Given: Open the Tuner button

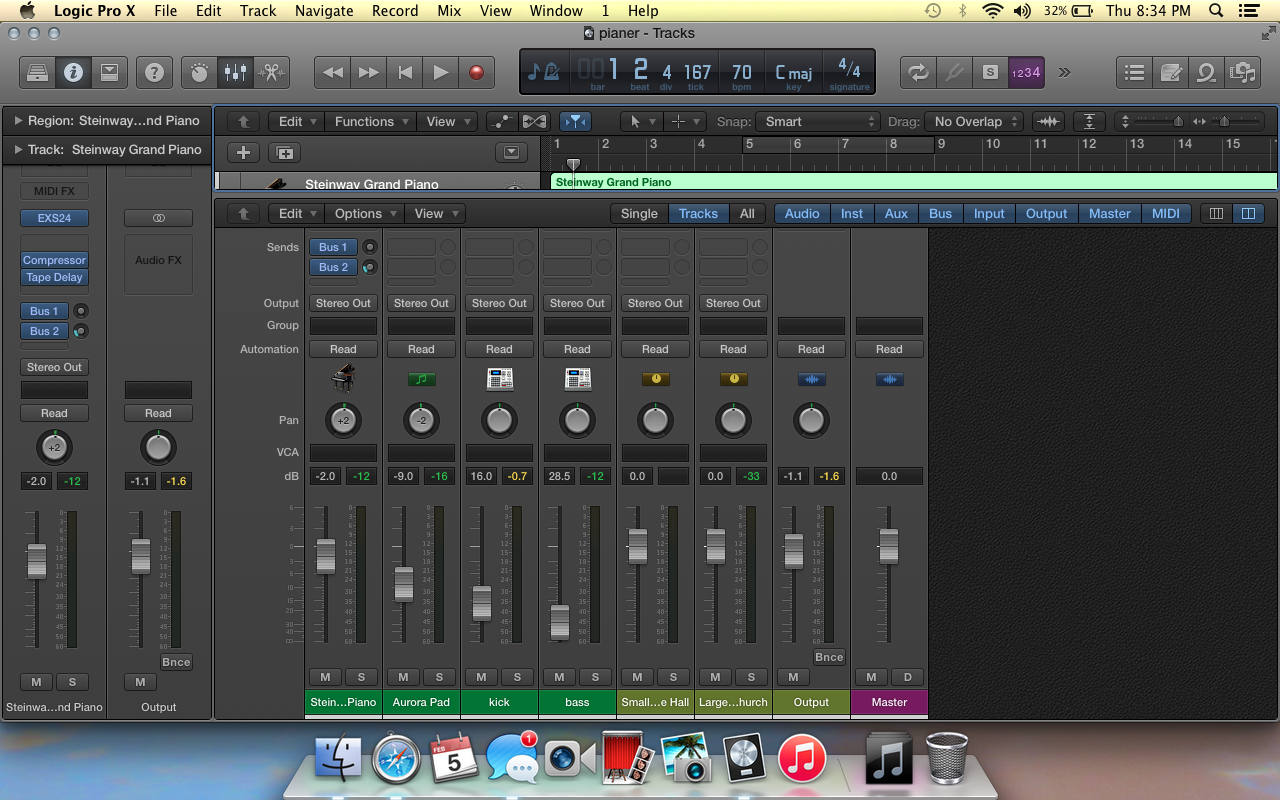Looking at the screenshot, I should [x=954, y=72].
